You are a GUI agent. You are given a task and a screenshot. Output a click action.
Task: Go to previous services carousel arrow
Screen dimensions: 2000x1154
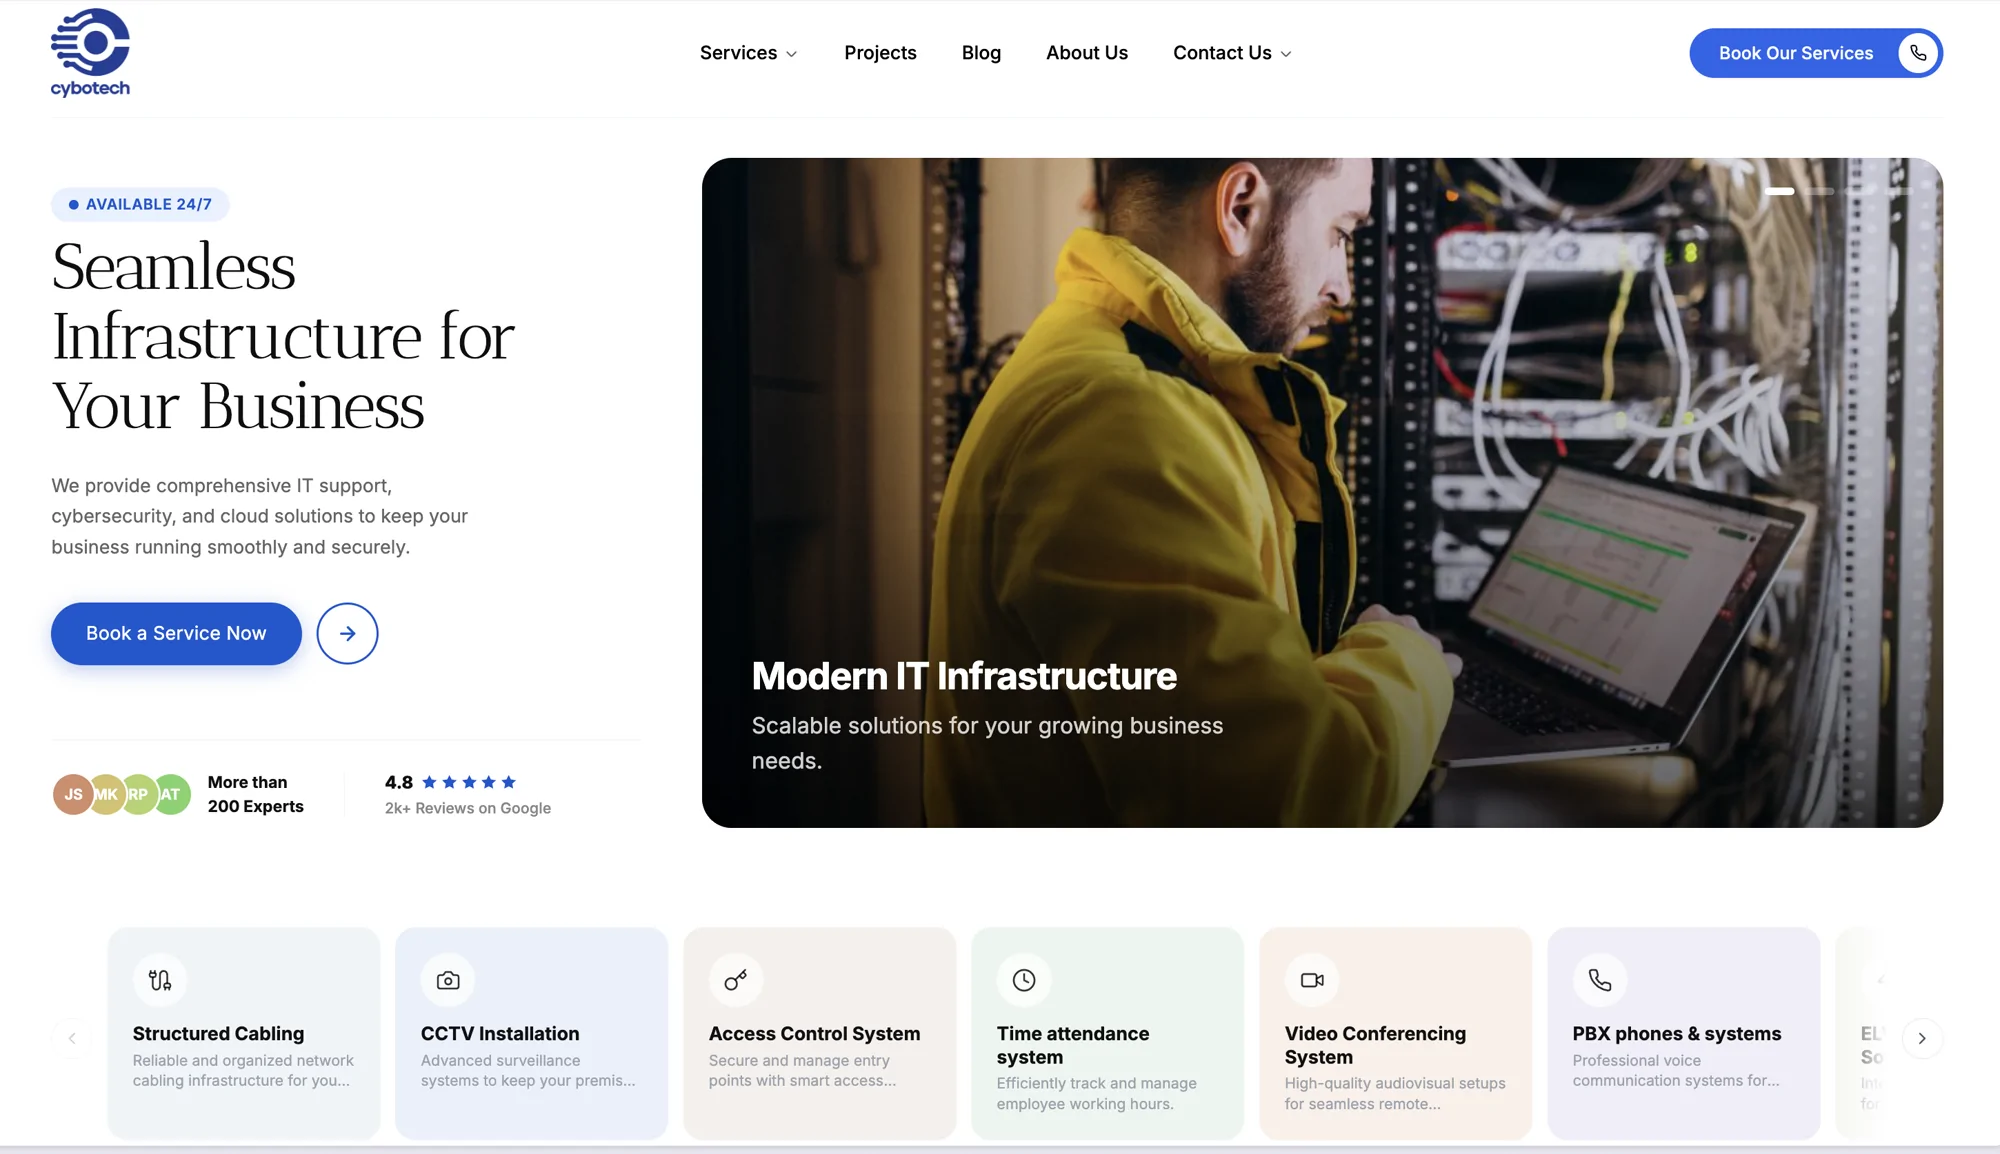(72, 1038)
